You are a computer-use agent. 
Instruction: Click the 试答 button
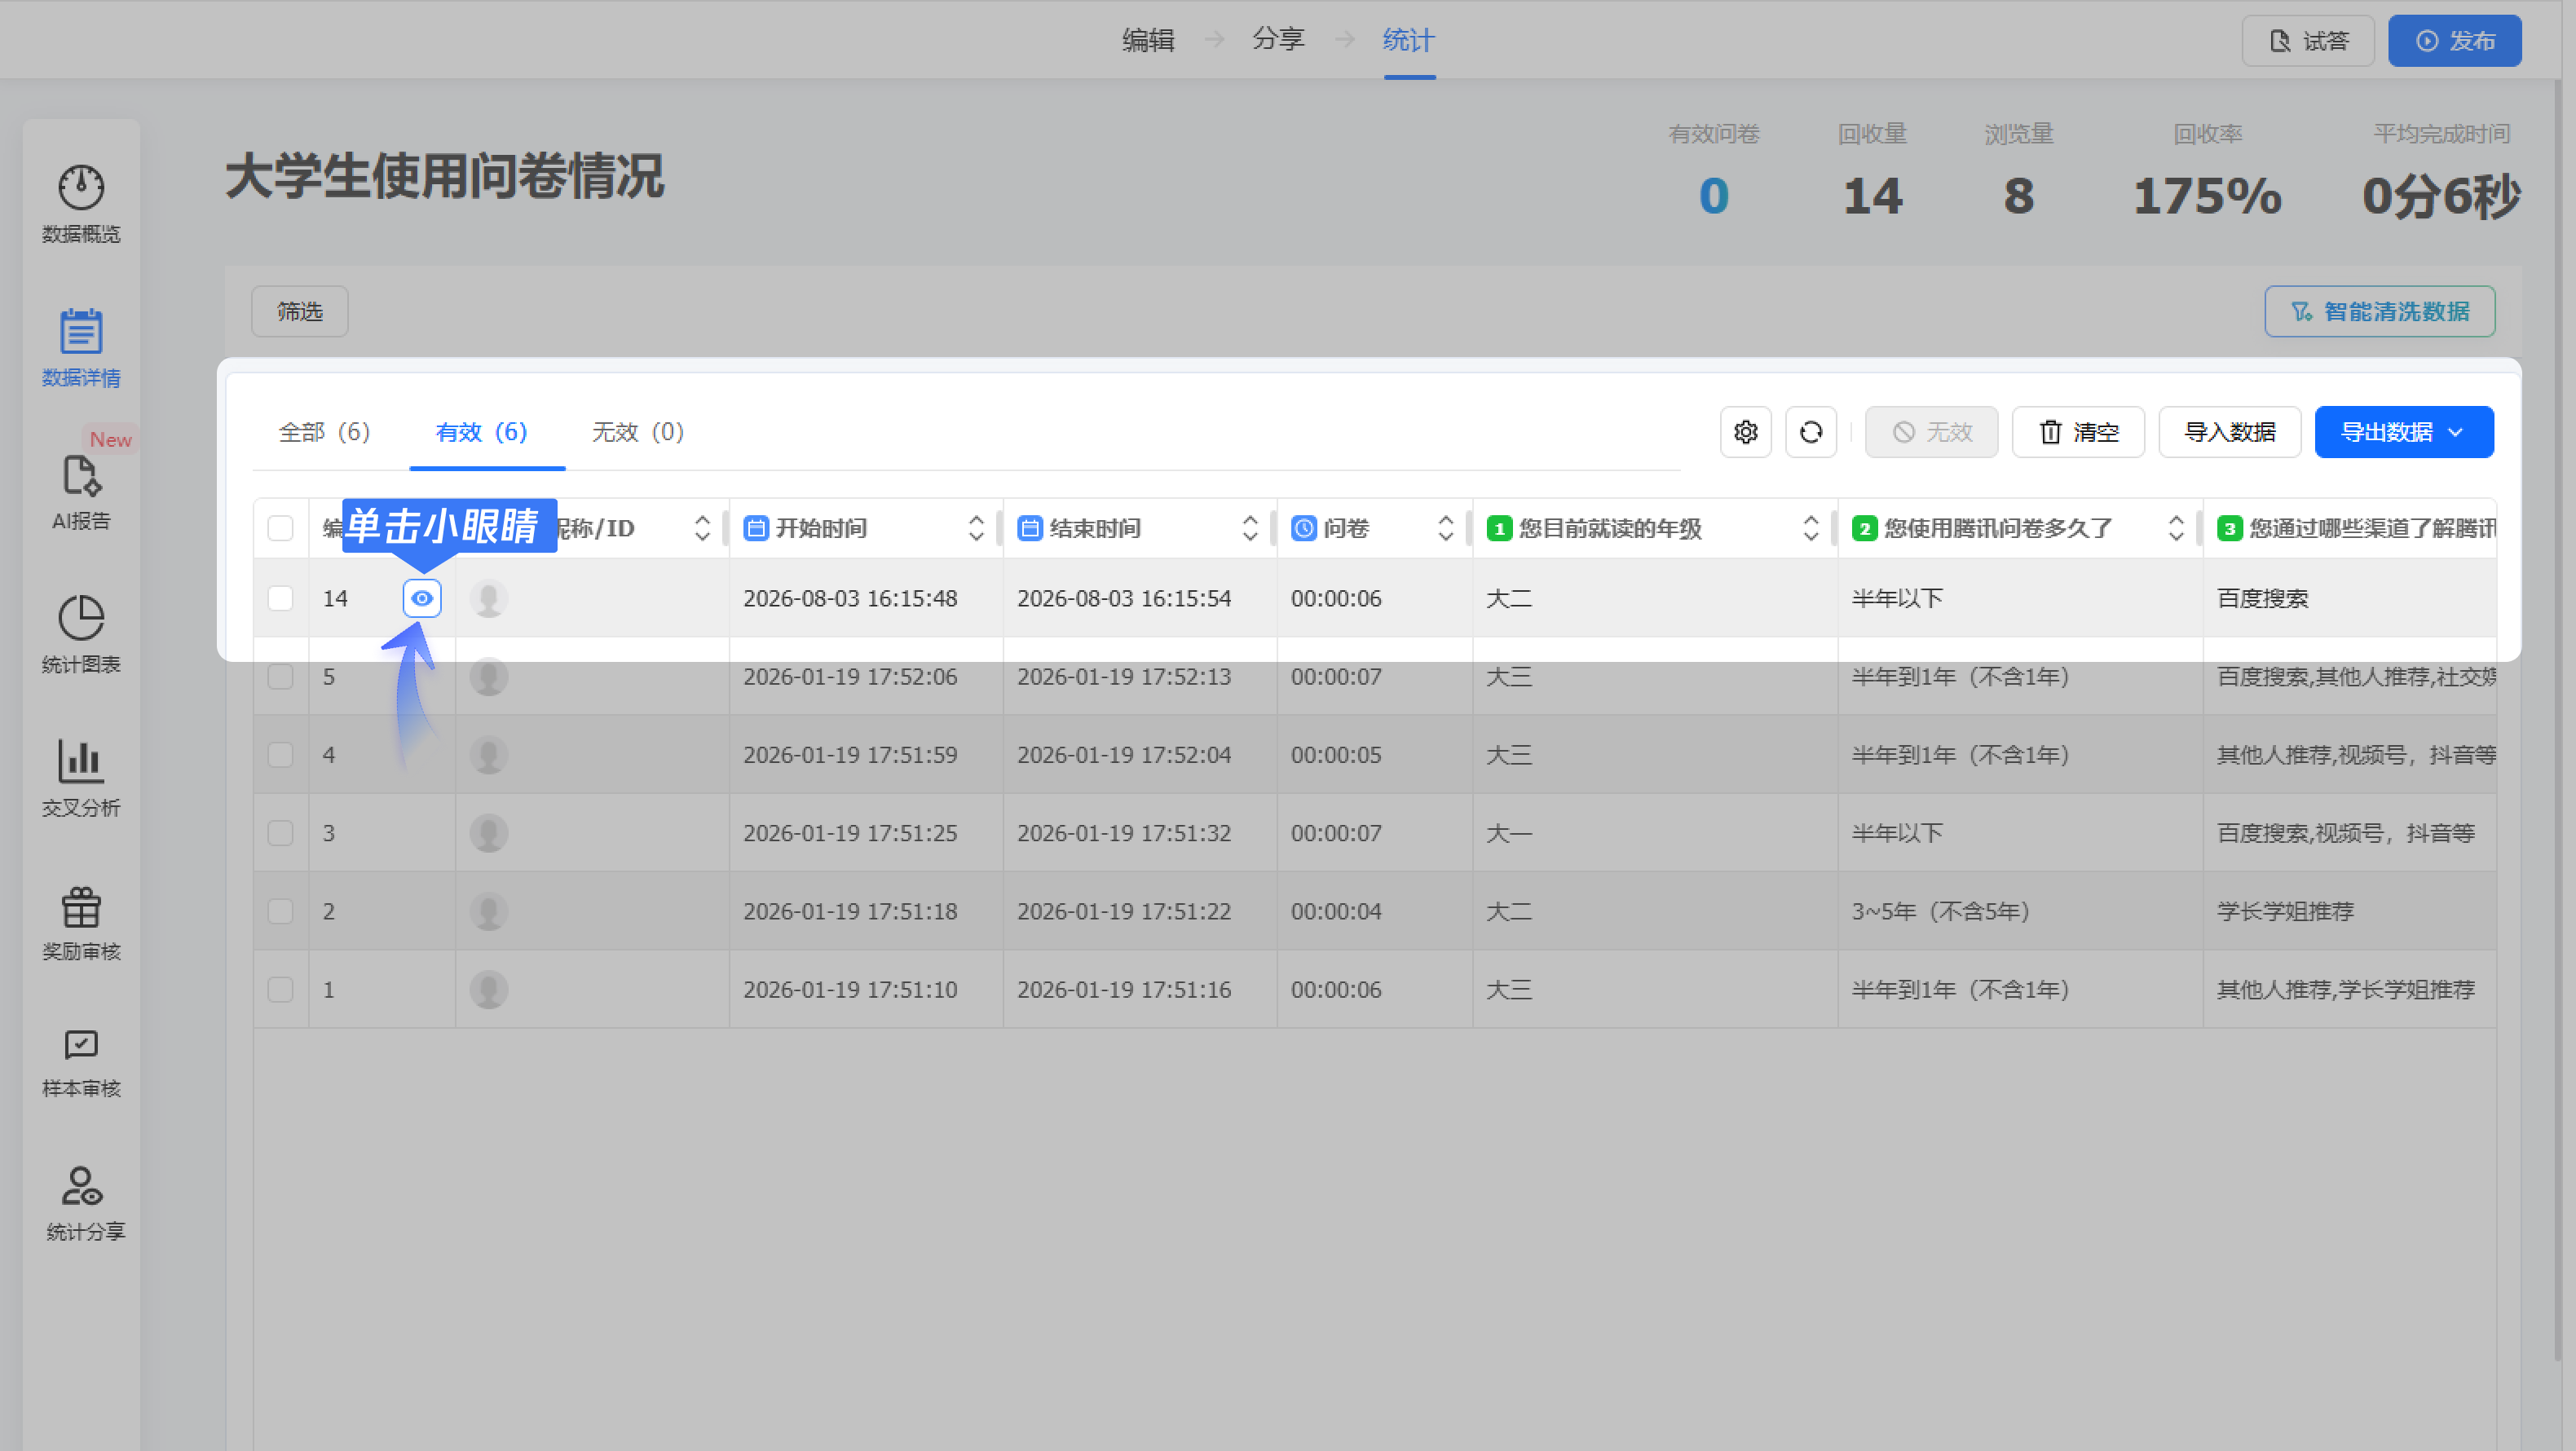point(2308,41)
